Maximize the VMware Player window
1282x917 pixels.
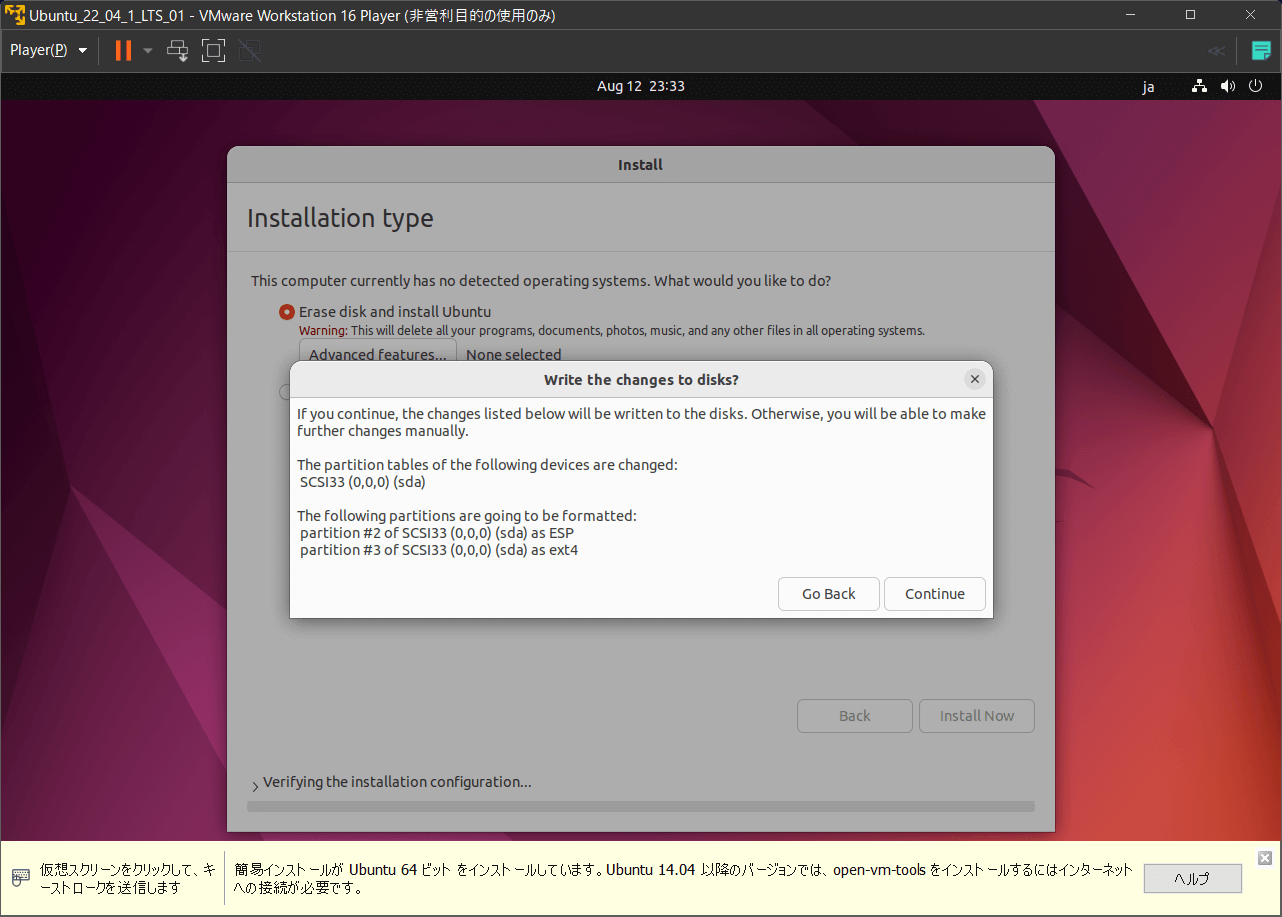click(1190, 15)
